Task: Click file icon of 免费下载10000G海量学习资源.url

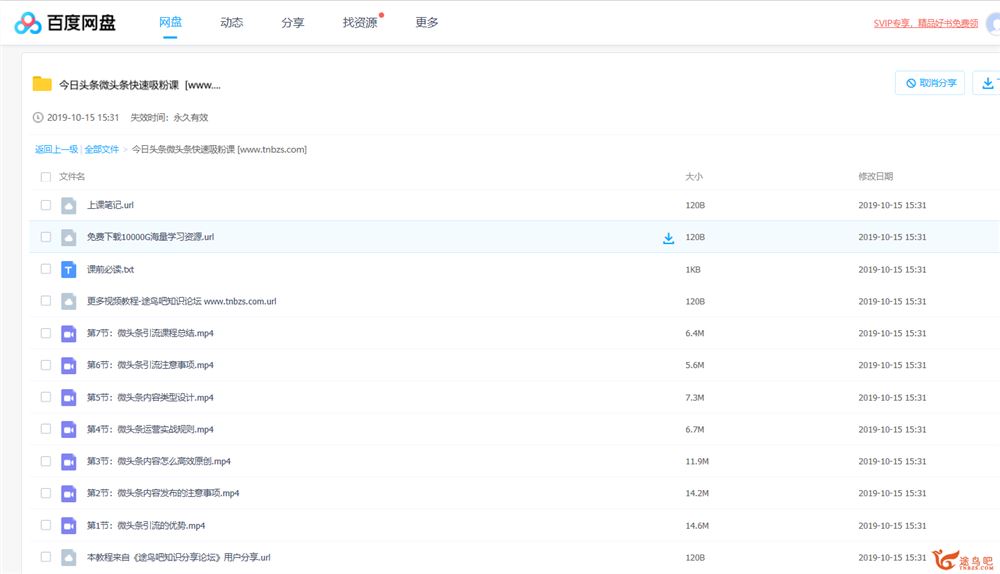Action: coord(68,237)
